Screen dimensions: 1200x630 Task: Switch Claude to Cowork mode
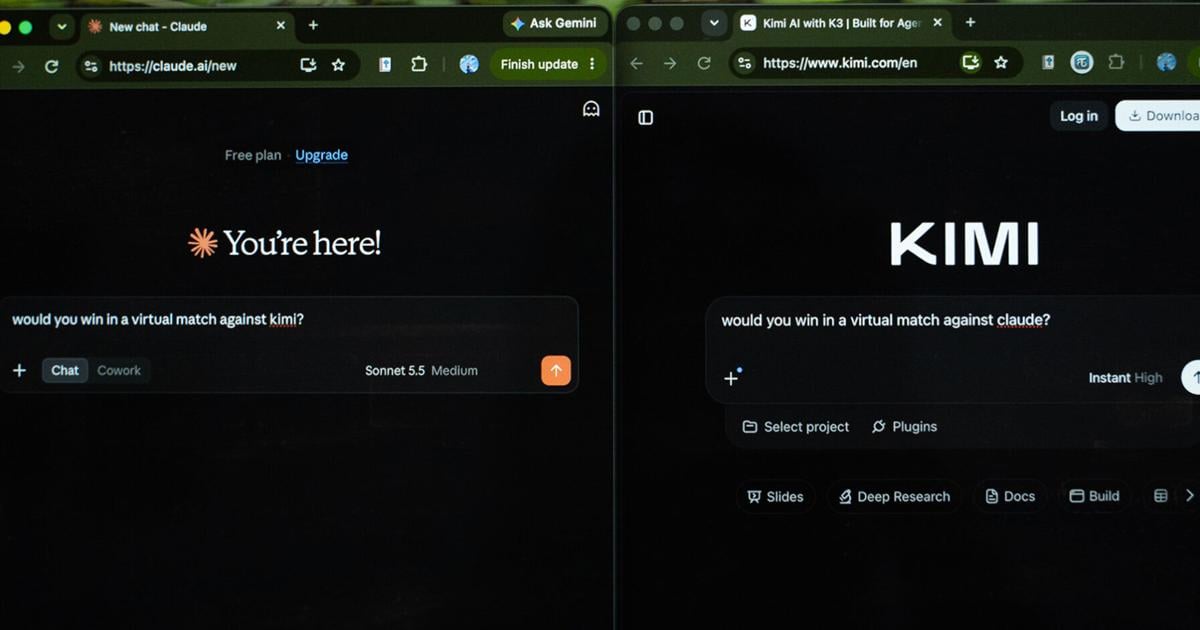119,370
